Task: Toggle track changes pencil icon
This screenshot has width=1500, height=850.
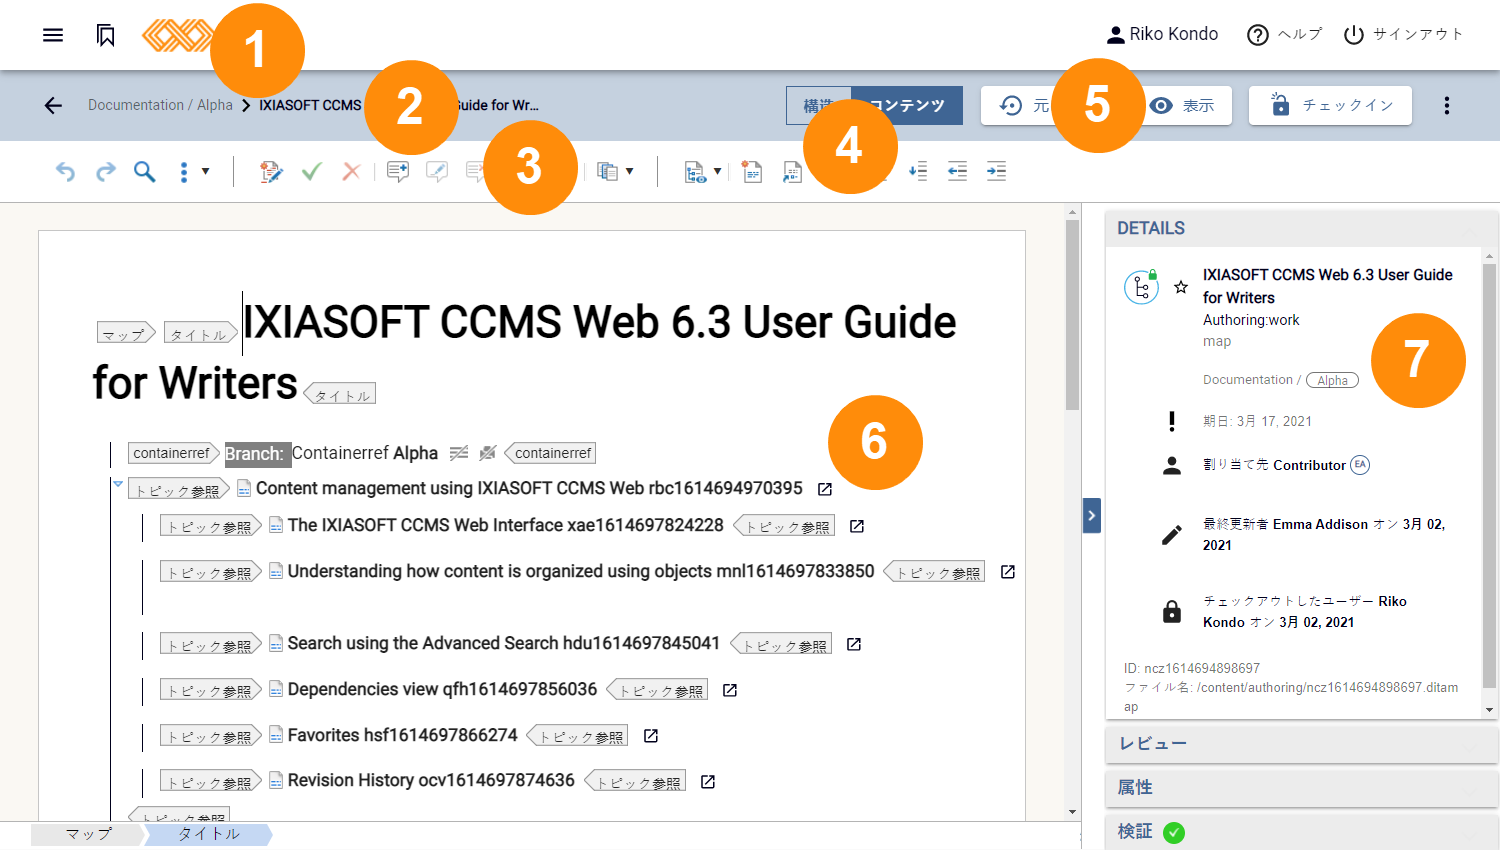Action: point(271,172)
